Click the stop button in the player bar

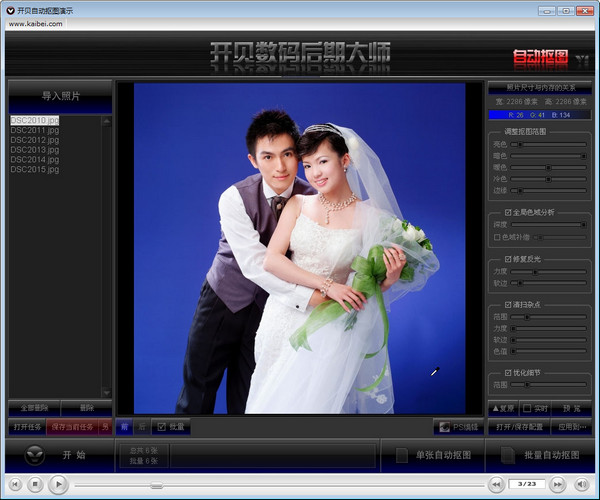(35, 484)
